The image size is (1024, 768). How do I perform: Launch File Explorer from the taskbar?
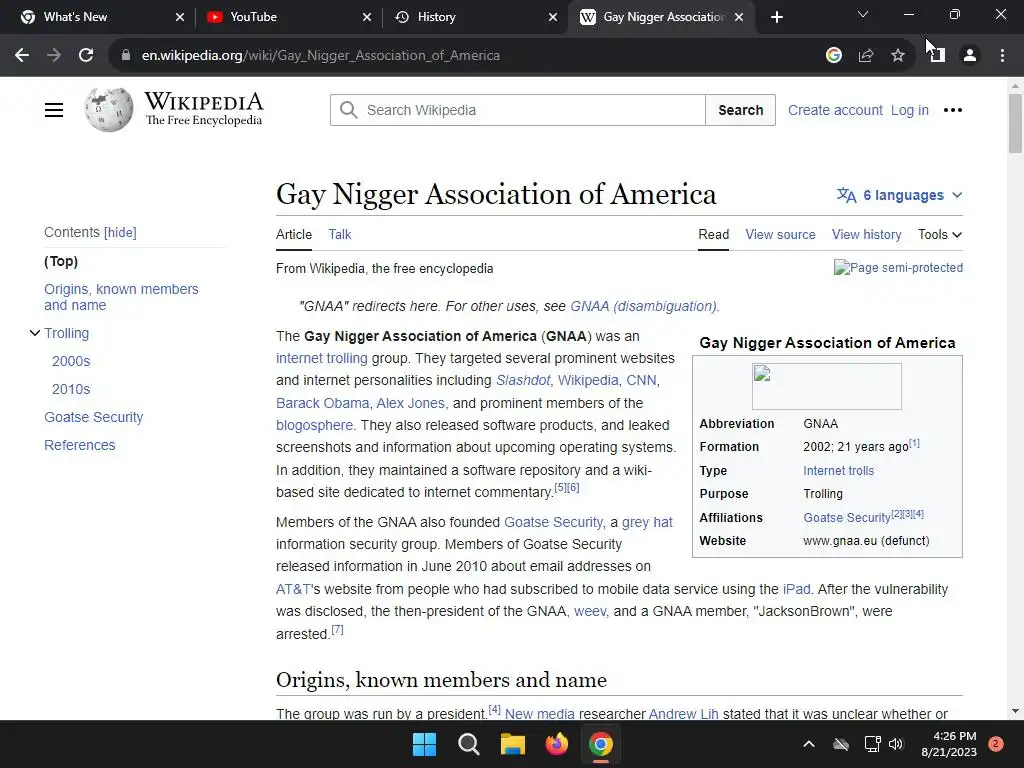point(513,744)
